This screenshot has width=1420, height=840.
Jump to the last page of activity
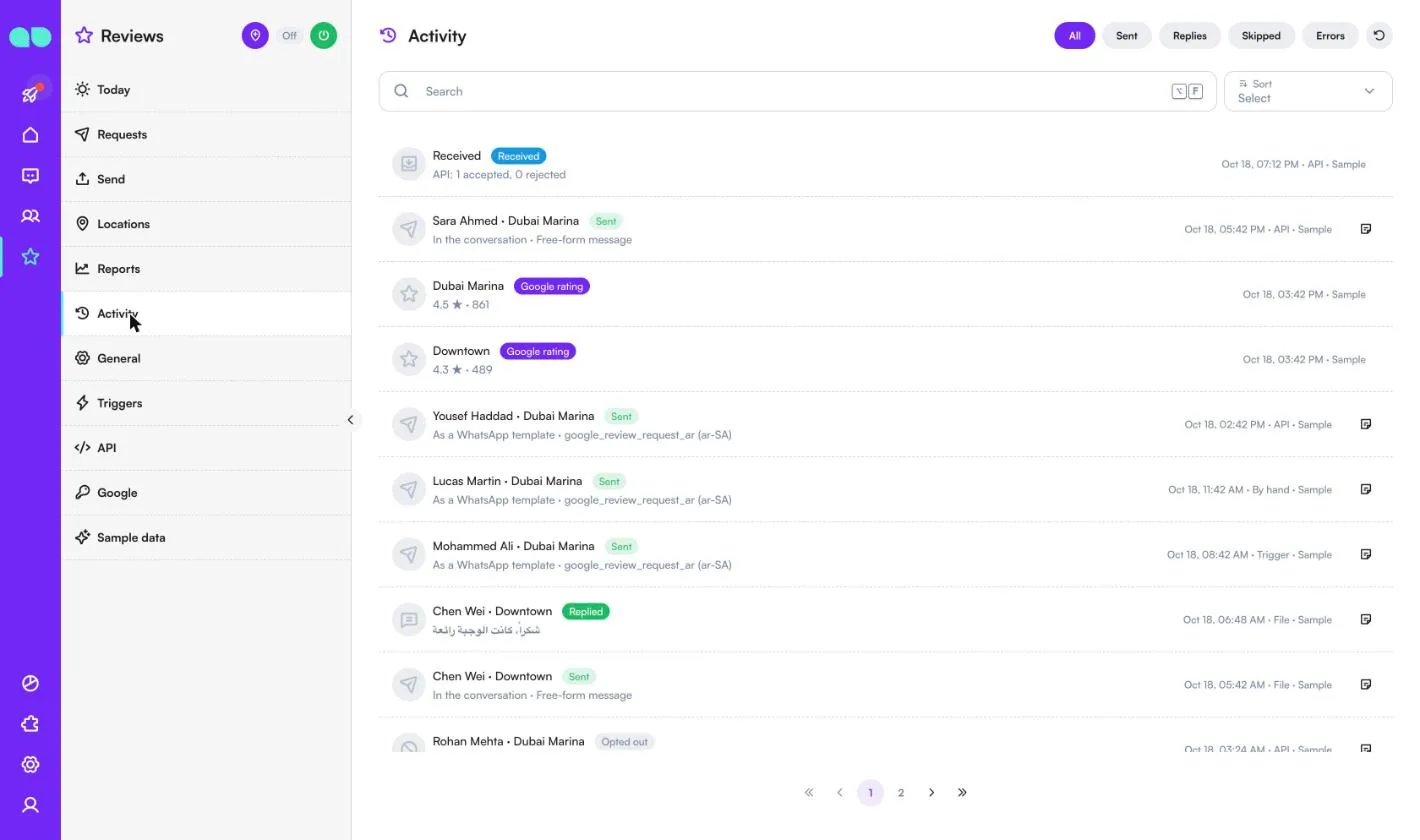(x=962, y=793)
